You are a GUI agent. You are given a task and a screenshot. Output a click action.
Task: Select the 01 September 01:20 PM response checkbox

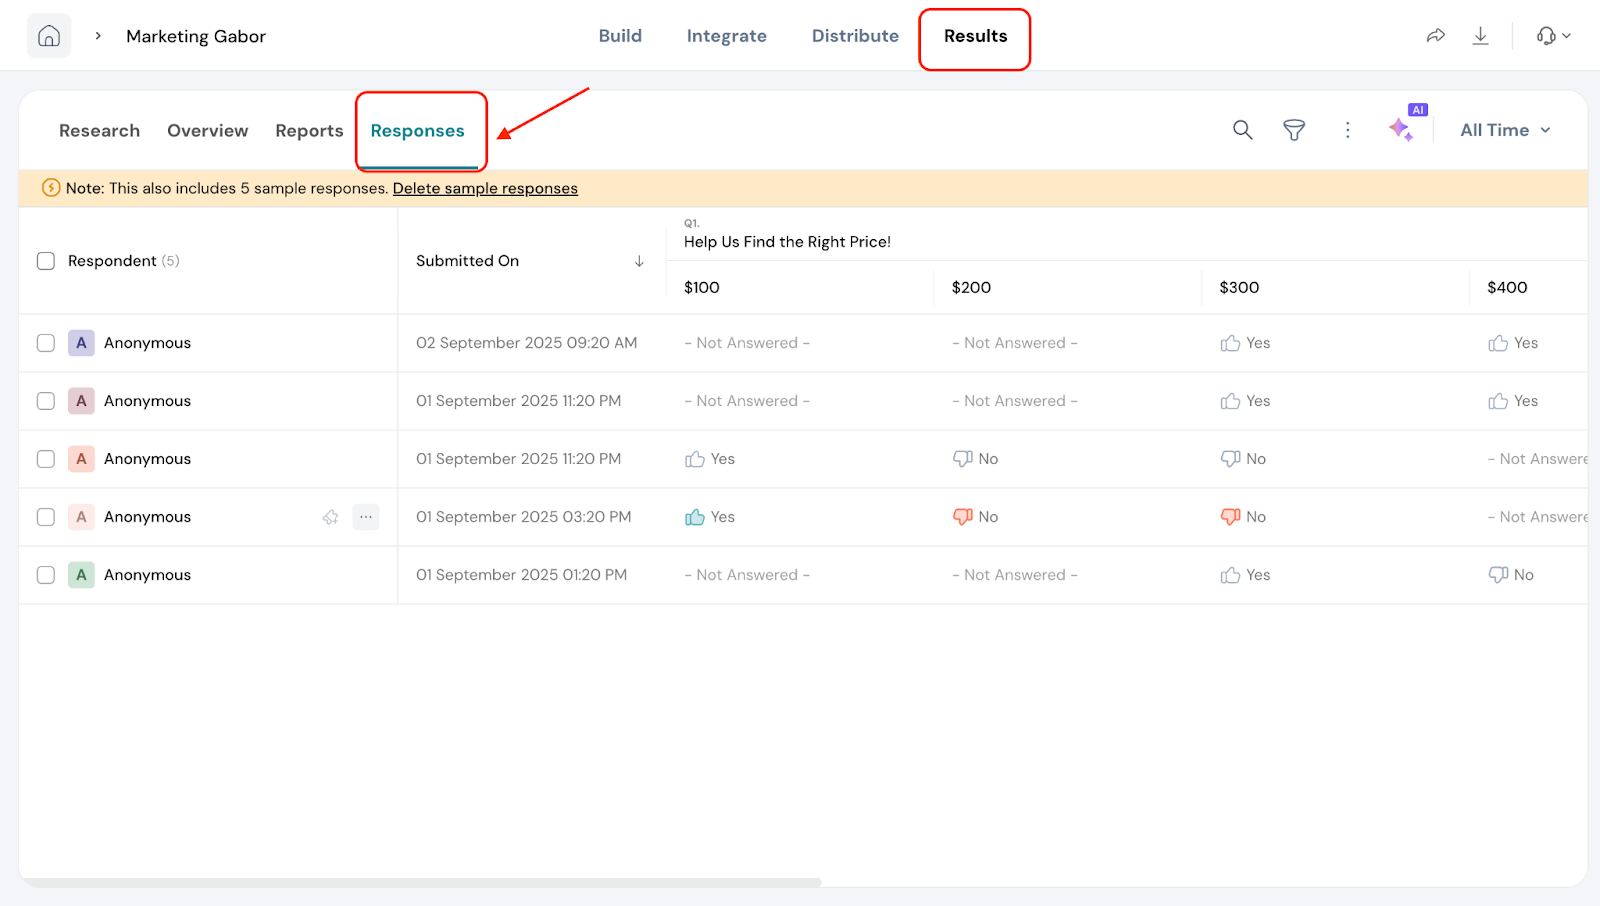pyautogui.click(x=46, y=575)
